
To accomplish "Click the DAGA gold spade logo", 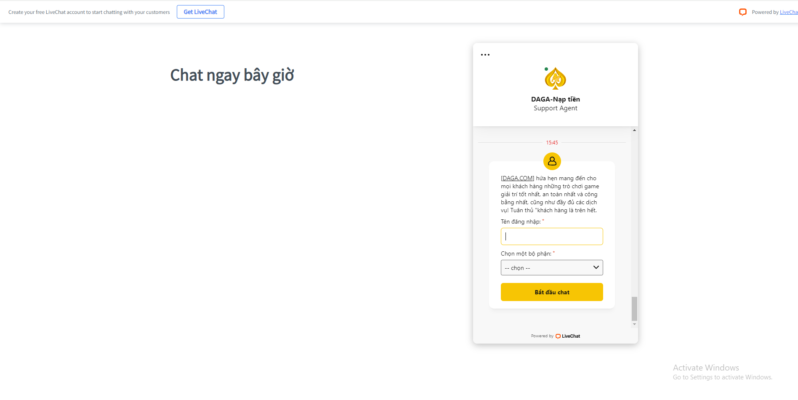I will click(555, 78).
